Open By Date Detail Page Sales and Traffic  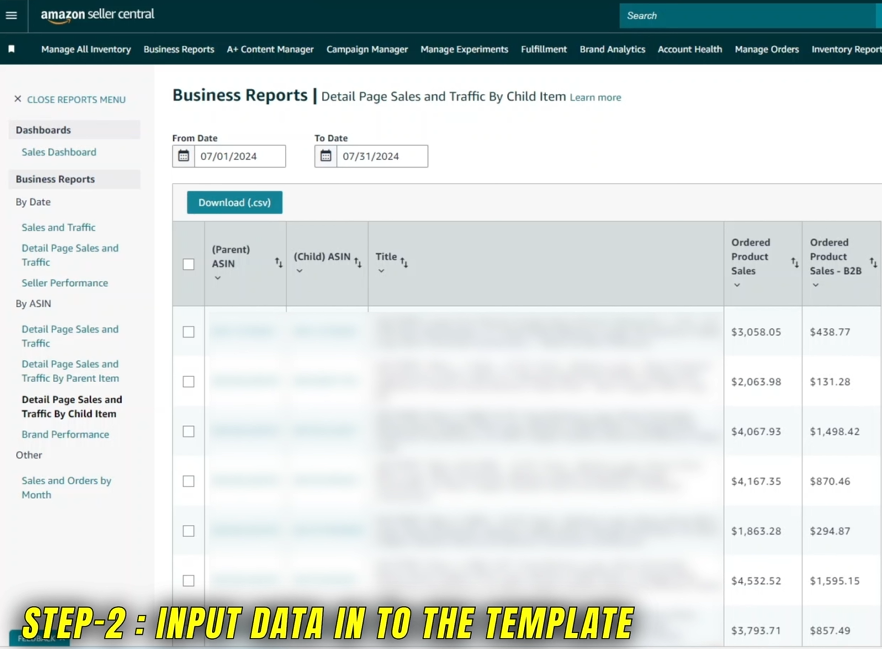[70, 255]
